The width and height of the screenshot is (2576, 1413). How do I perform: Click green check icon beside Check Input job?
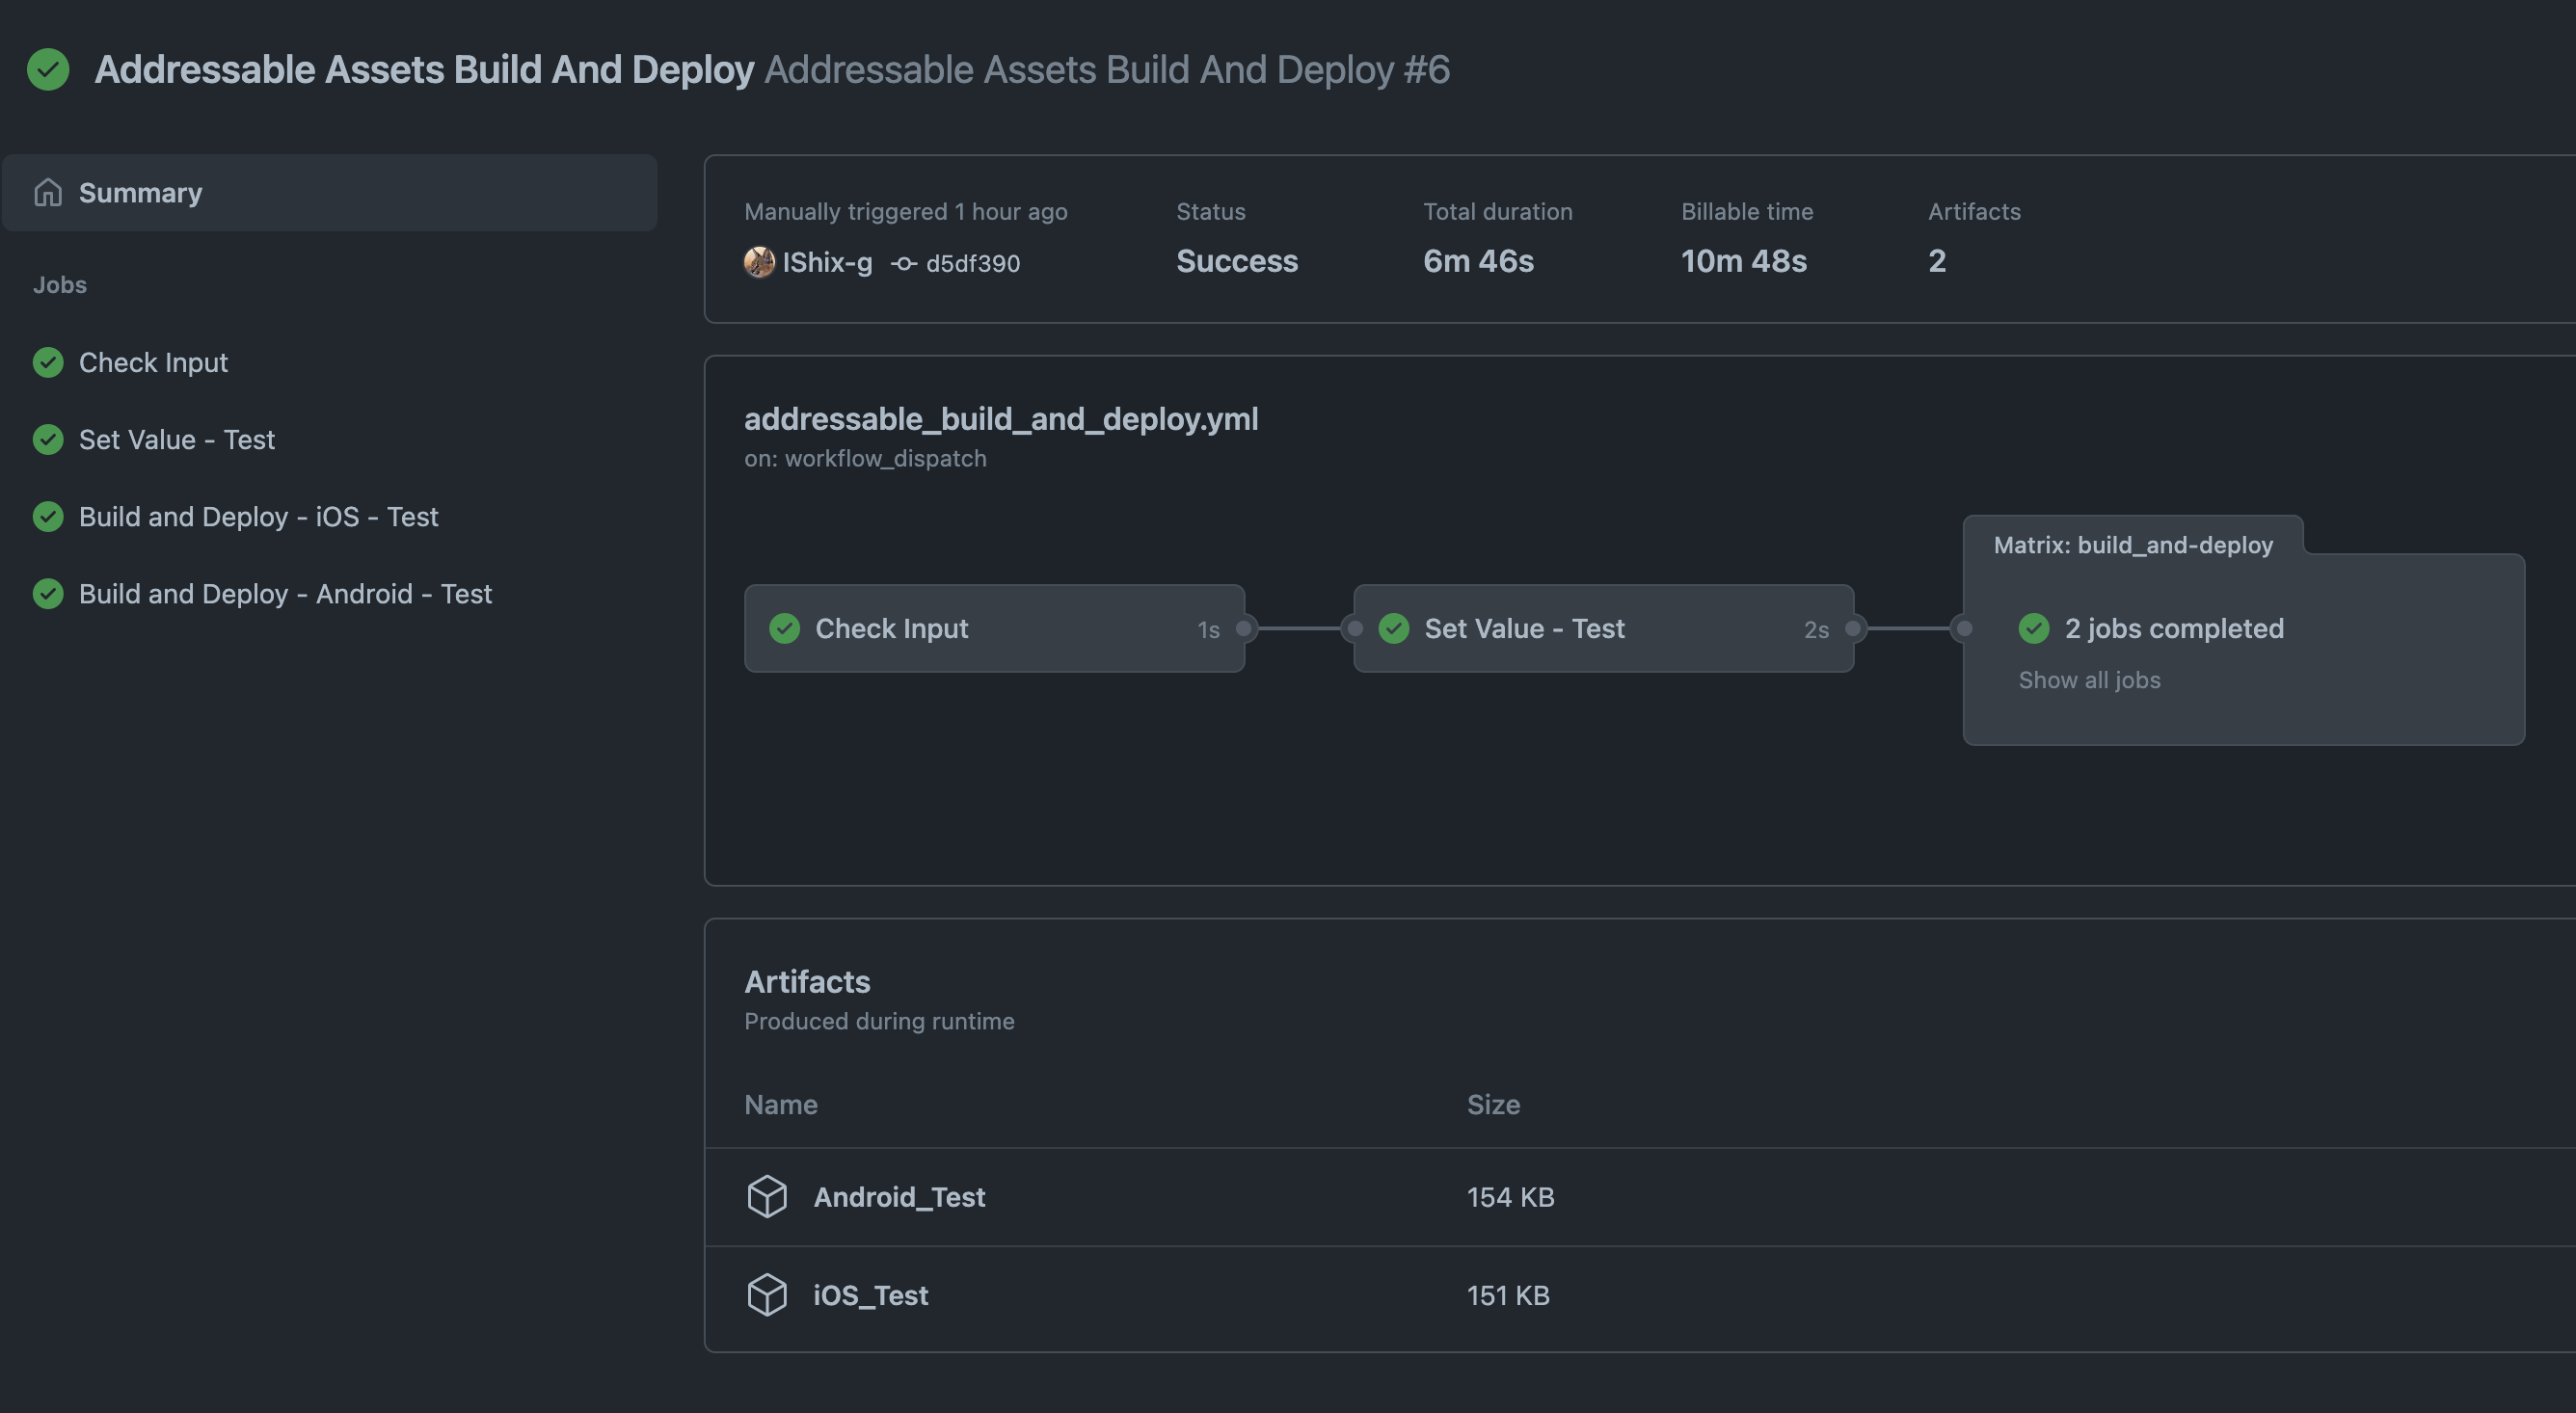point(47,362)
